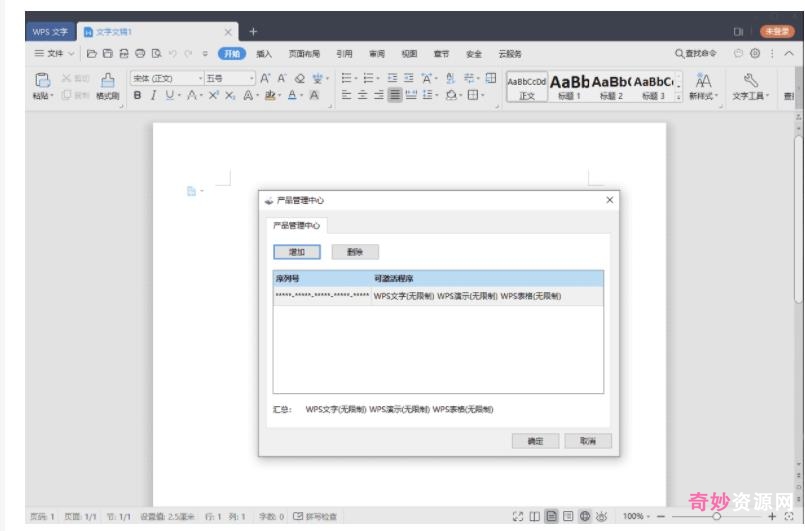Confirm with the OK button in dialog
This screenshot has width=805, height=531.
point(535,441)
